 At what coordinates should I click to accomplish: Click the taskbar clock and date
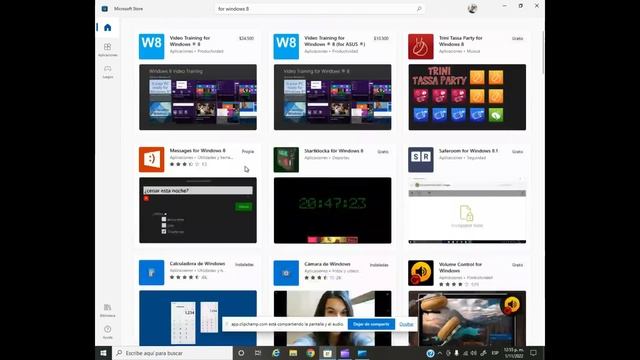point(514,353)
